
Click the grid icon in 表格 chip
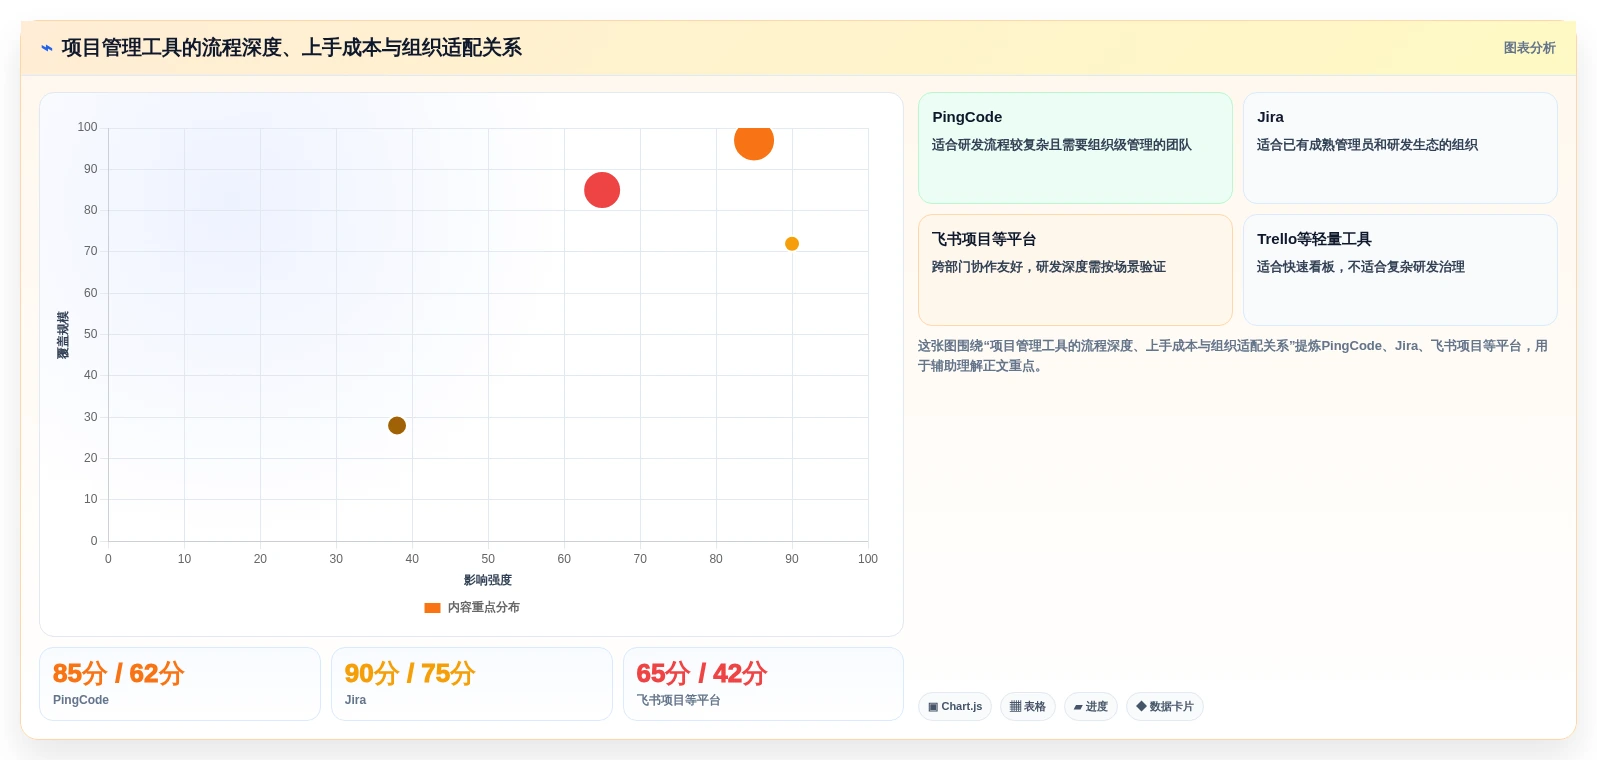[x=1015, y=707]
